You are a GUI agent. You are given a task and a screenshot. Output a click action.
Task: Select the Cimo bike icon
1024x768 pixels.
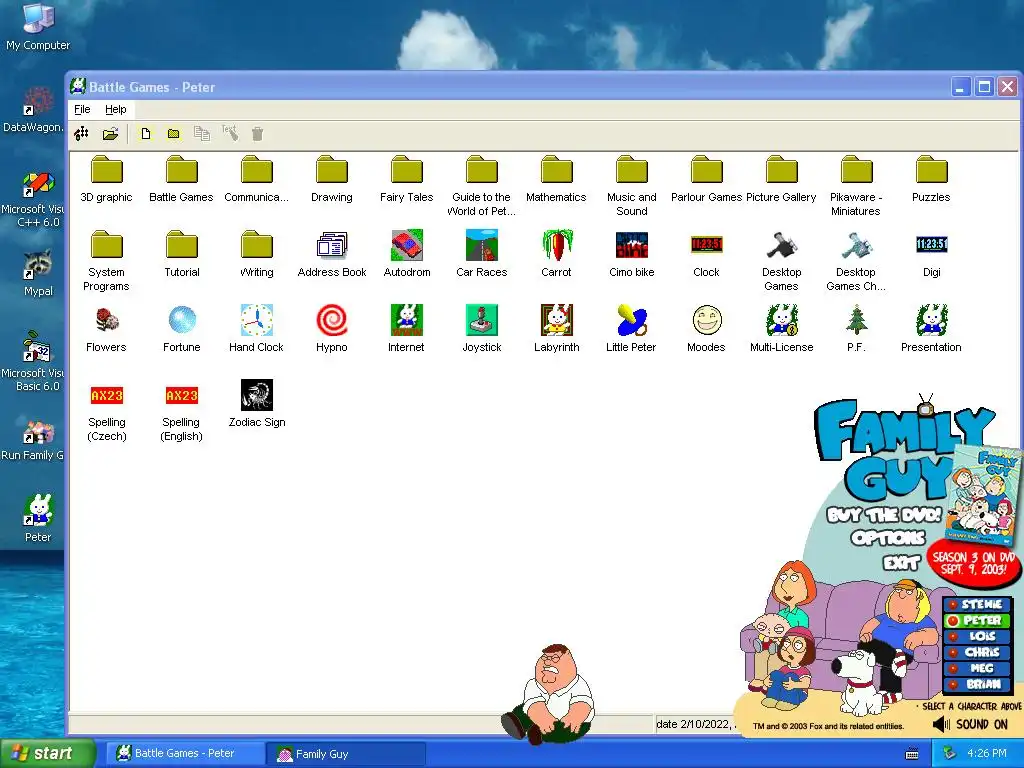pyautogui.click(x=632, y=245)
